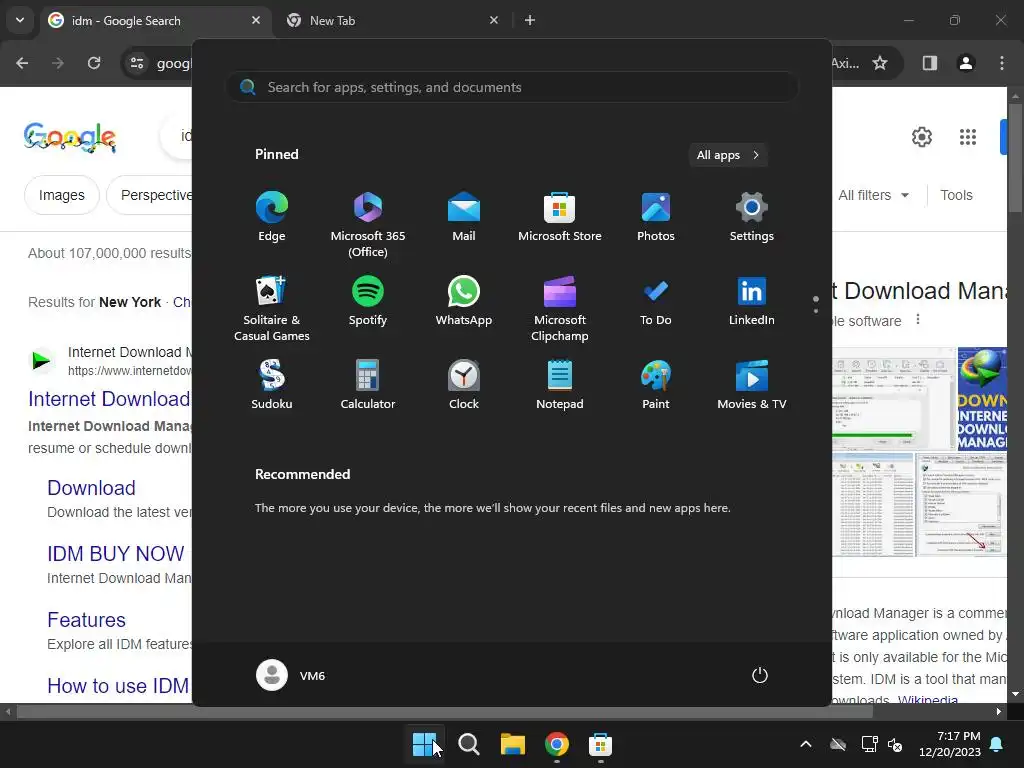Select the idm - Google Search tab
Viewport: 1024px width, 768px height.
pos(155,20)
